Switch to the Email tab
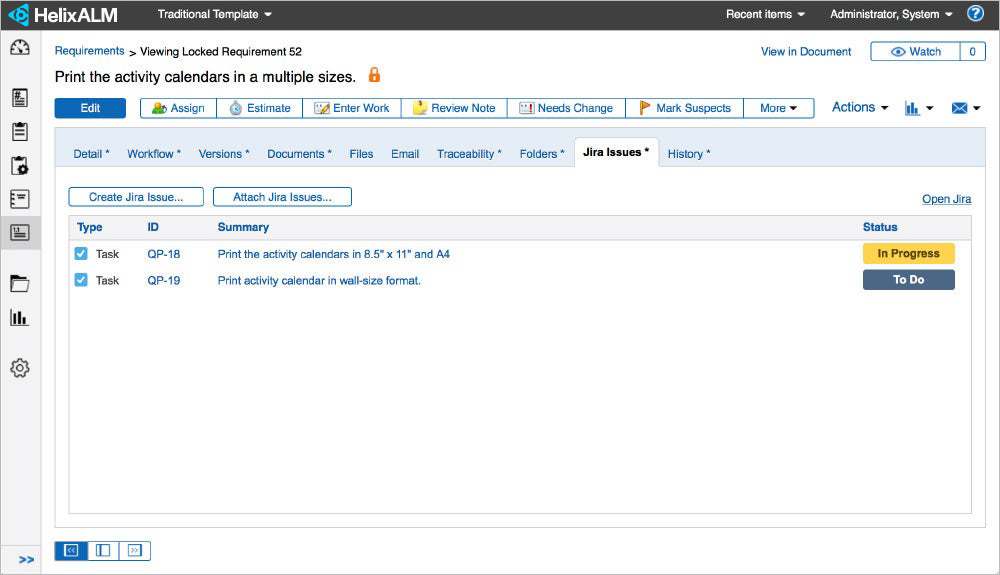 pos(405,154)
